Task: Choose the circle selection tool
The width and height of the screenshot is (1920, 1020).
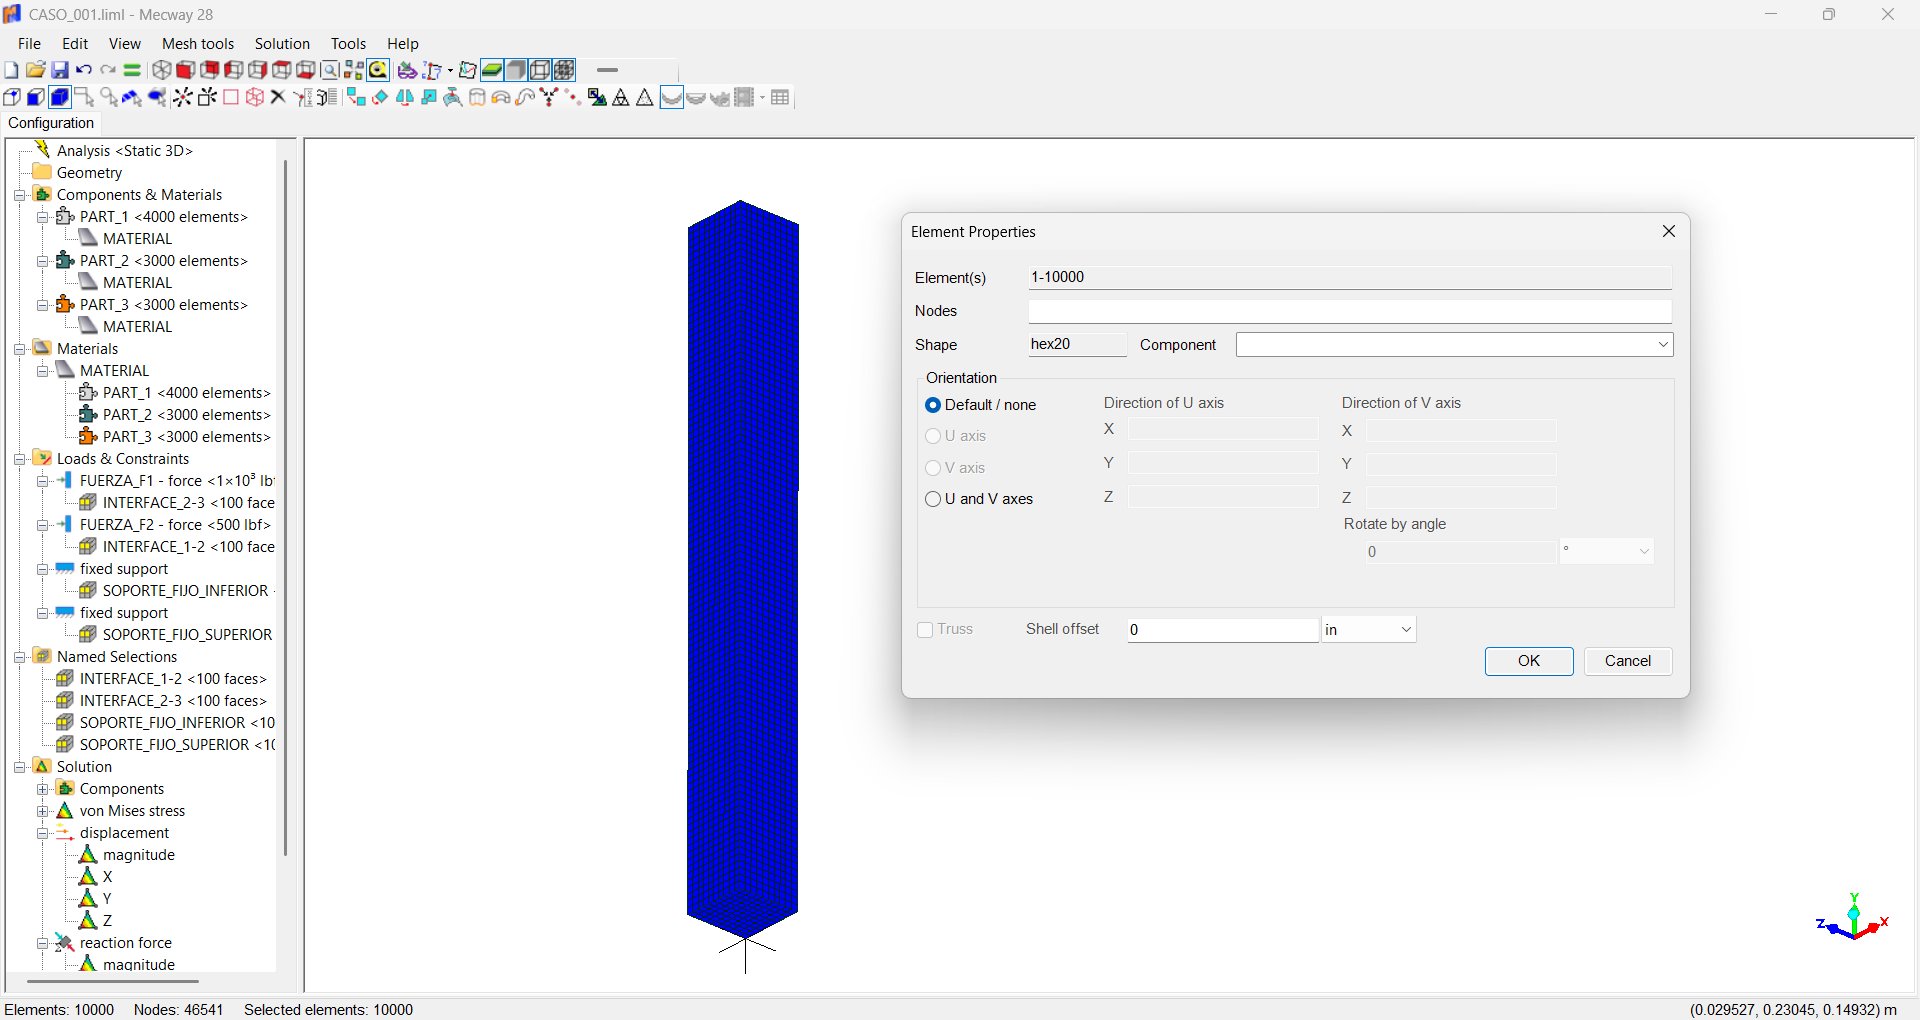Action: (x=109, y=97)
